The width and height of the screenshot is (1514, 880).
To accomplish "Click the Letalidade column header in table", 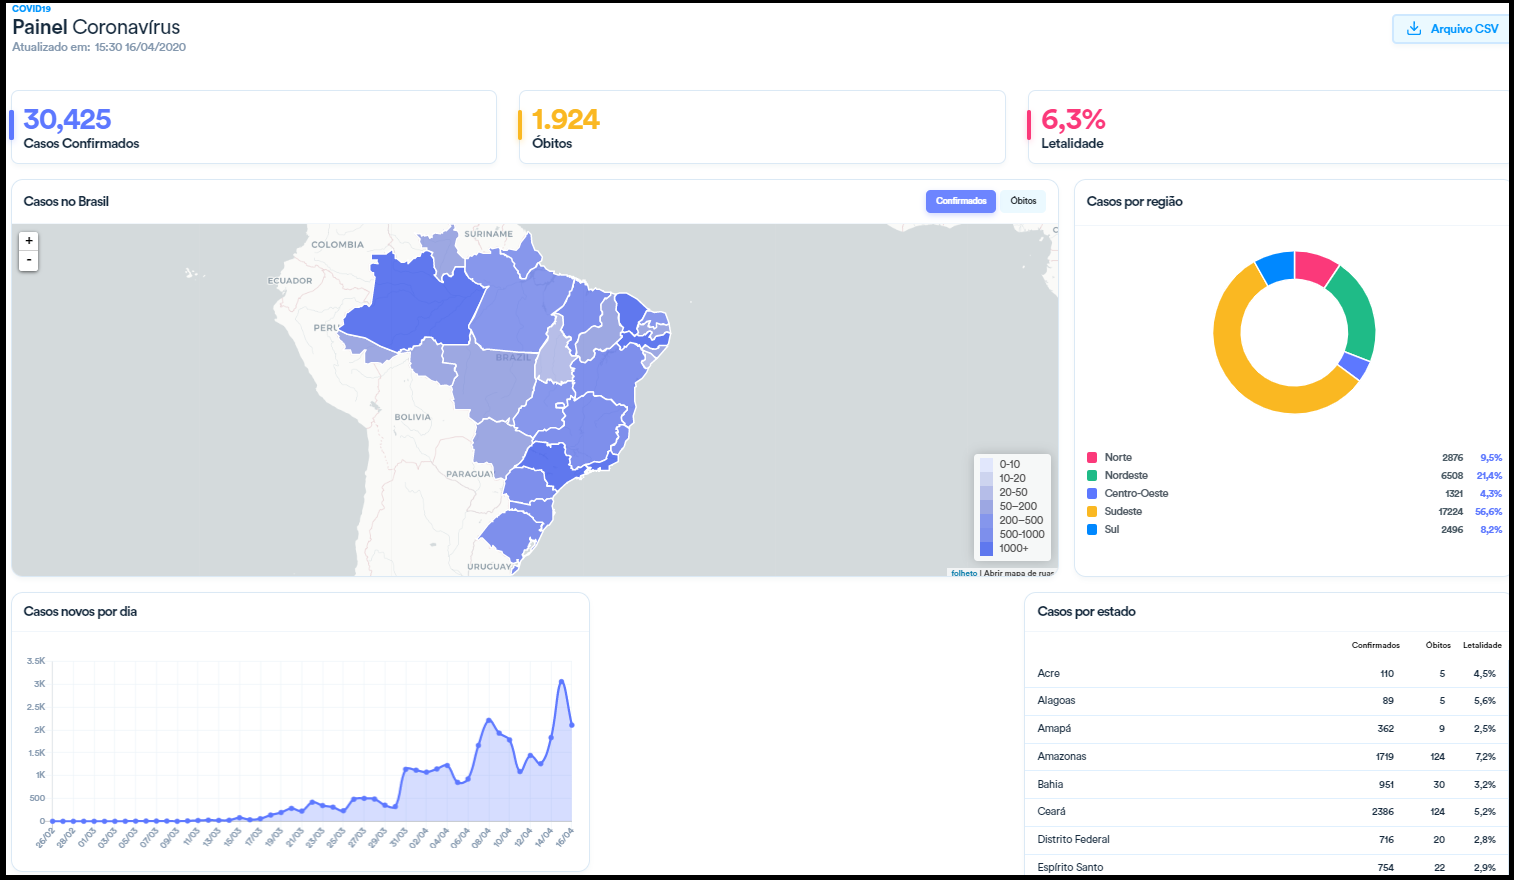I will [x=1481, y=646].
